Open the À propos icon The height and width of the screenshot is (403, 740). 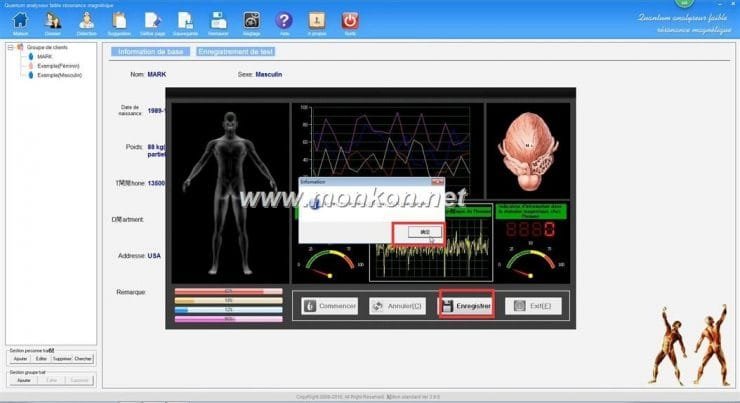pyautogui.click(x=317, y=21)
